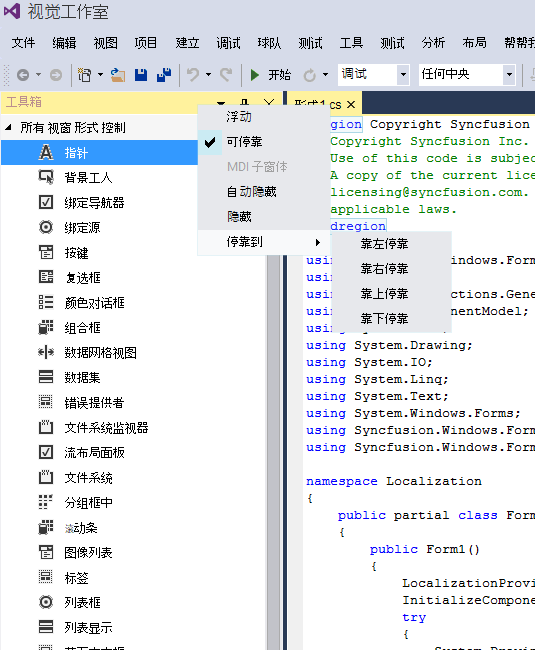Toggle the checked 可停靠 menu option
This screenshot has width=535, height=650.
(264, 142)
